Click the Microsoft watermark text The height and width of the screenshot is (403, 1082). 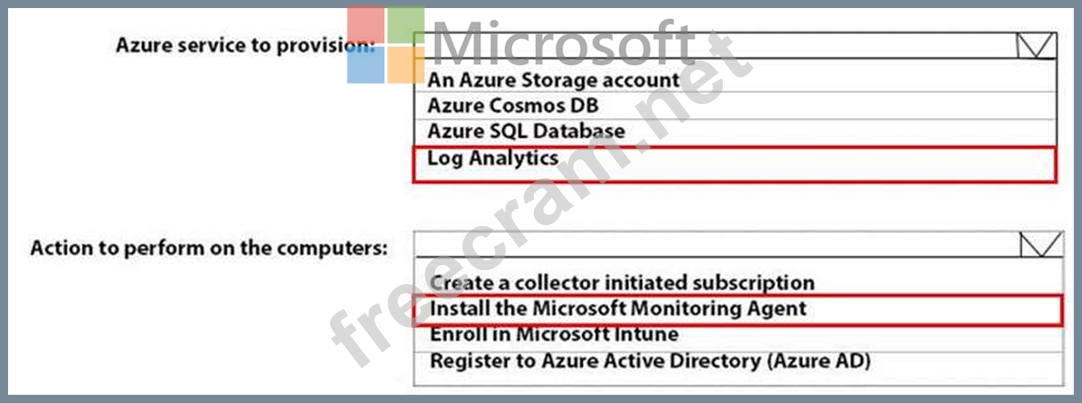564,43
